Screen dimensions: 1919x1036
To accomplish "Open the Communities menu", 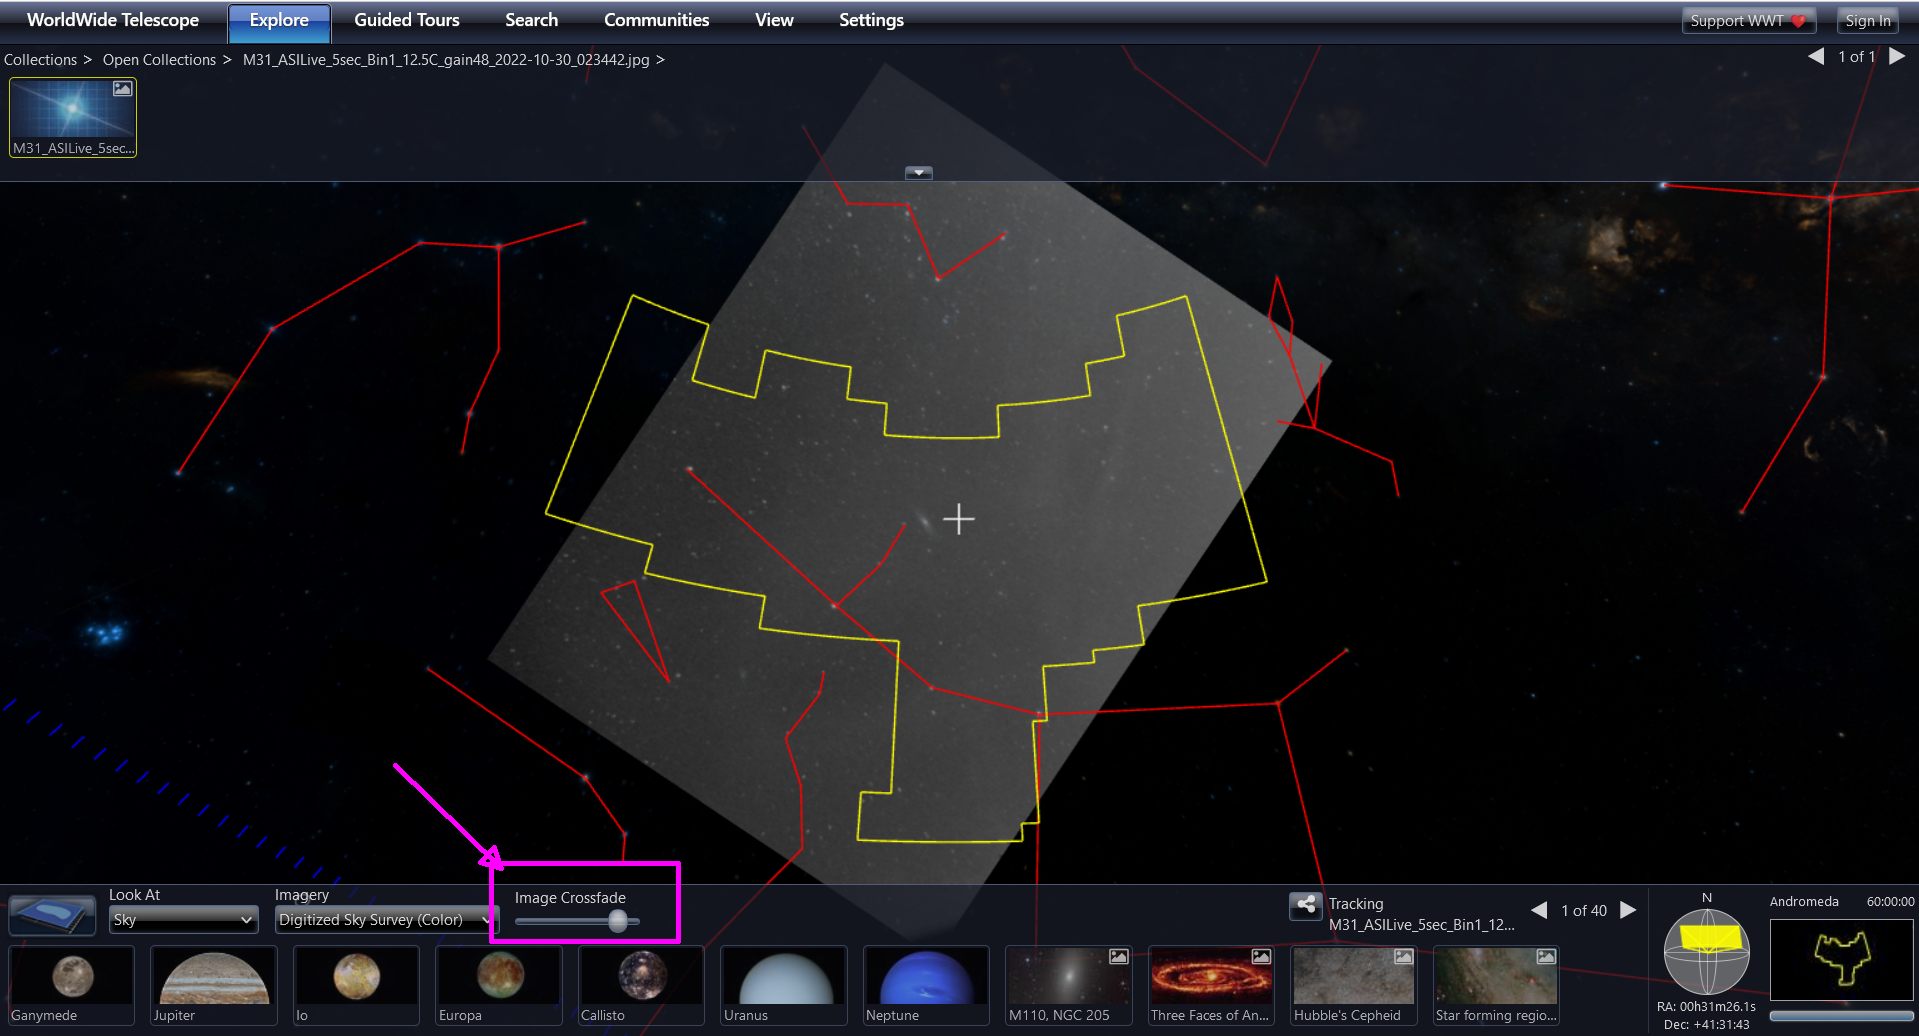I will [656, 20].
